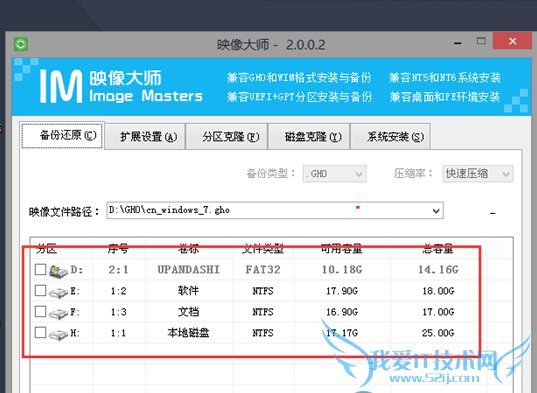The height and width of the screenshot is (393, 537).
Task: Click the 总容量 column header
Action: [438, 249]
